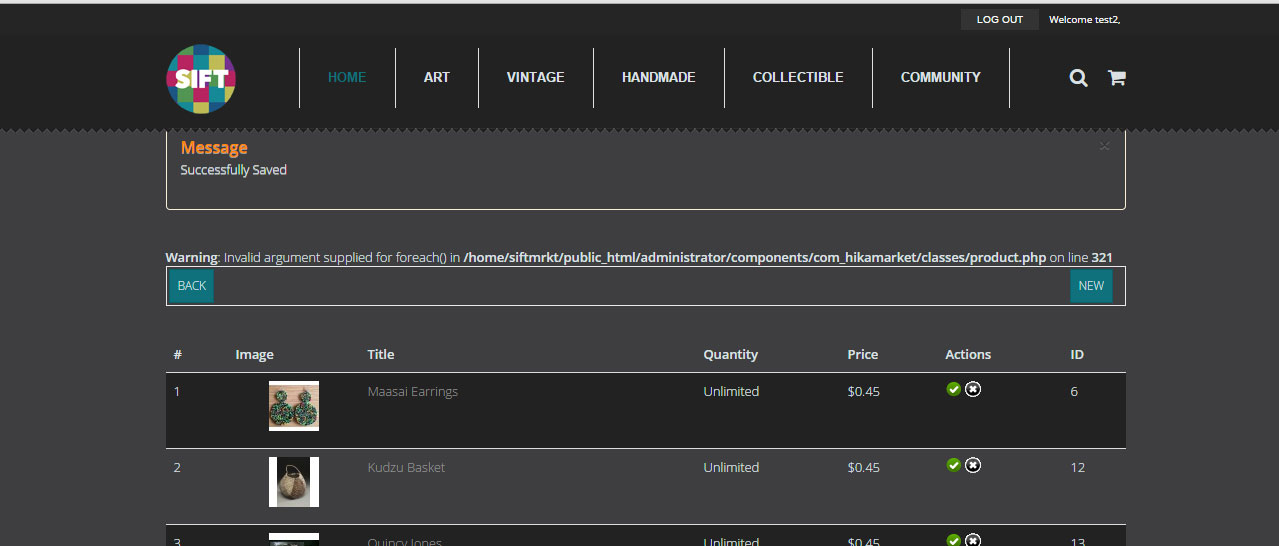Toggle green published check for Kudzu Basket
The height and width of the screenshot is (546, 1279).
point(954,465)
